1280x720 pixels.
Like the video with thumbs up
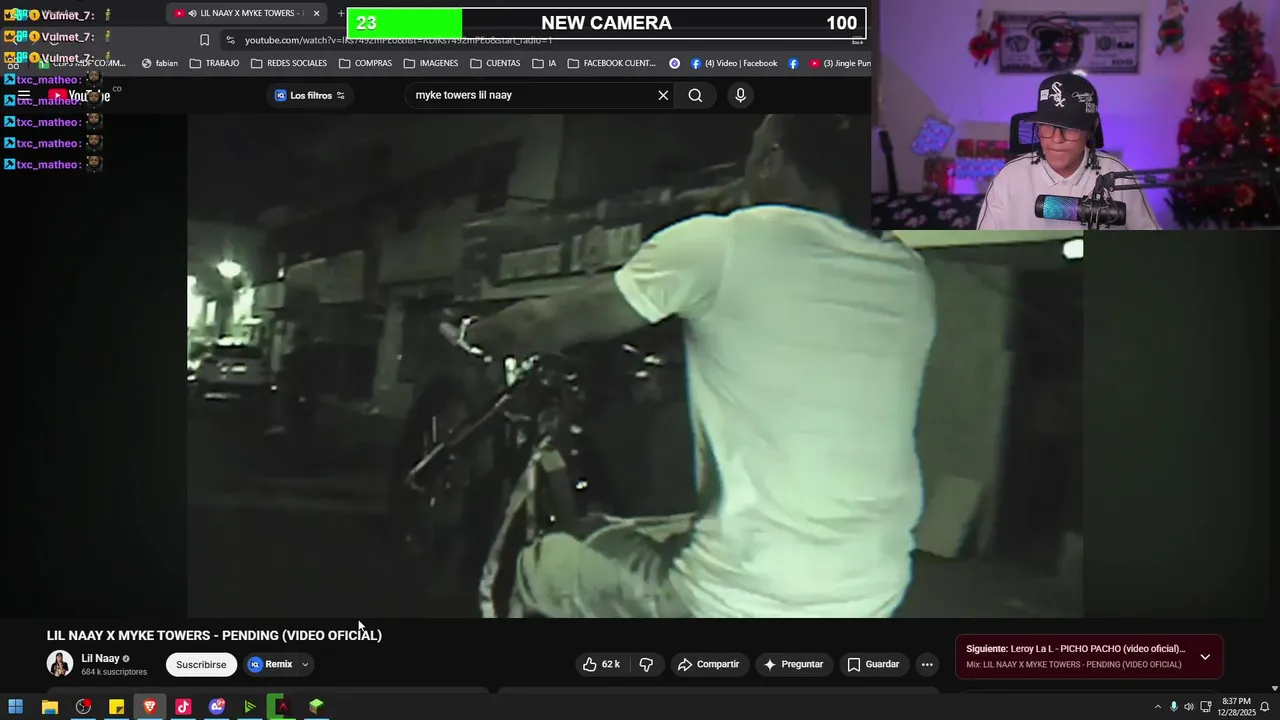tap(590, 664)
